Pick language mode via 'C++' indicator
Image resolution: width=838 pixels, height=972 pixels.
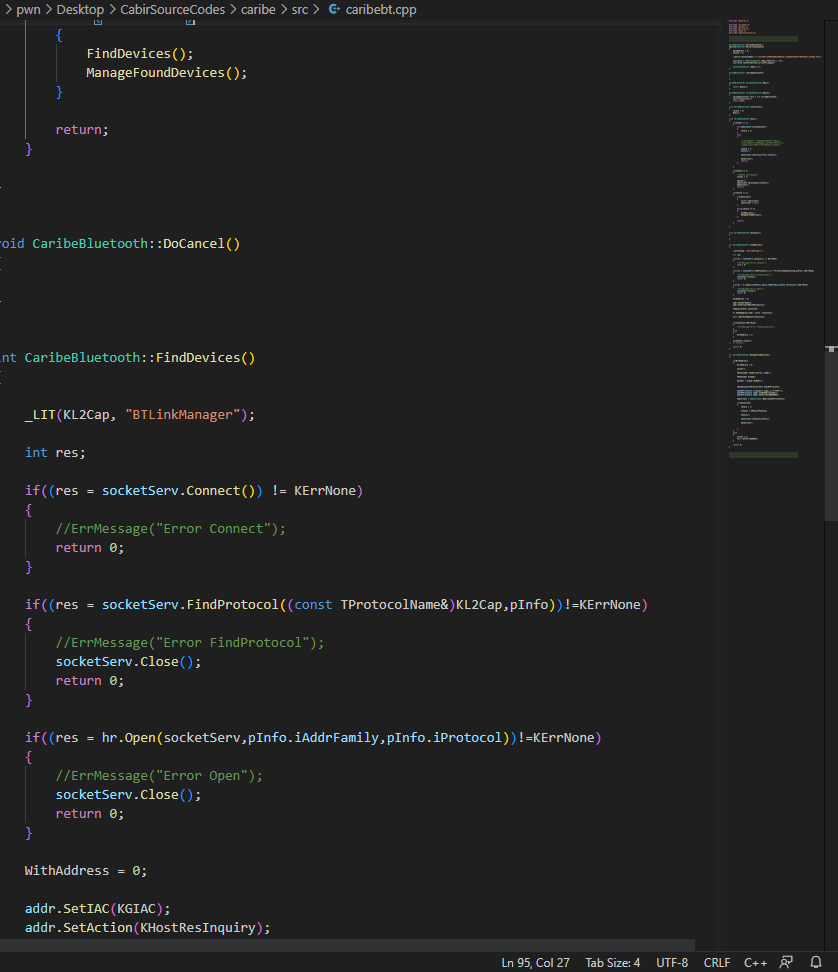click(x=755, y=962)
